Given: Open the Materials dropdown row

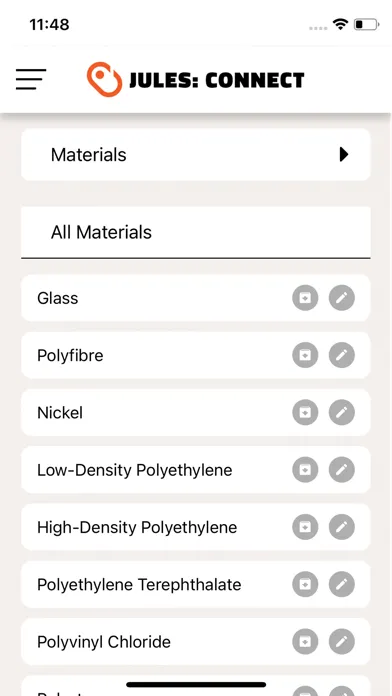Looking at the screenshot, I should (x=196, y=154).
